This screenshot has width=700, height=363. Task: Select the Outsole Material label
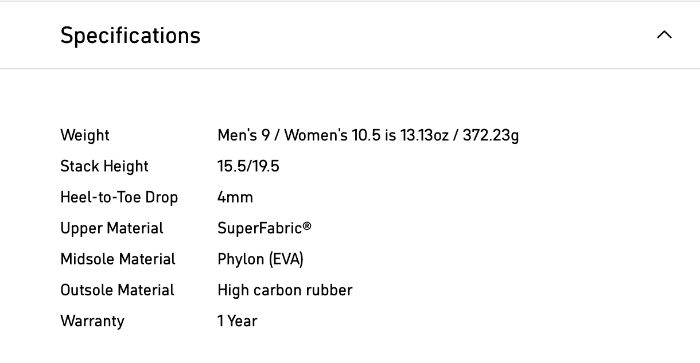[x=117, y=290]
